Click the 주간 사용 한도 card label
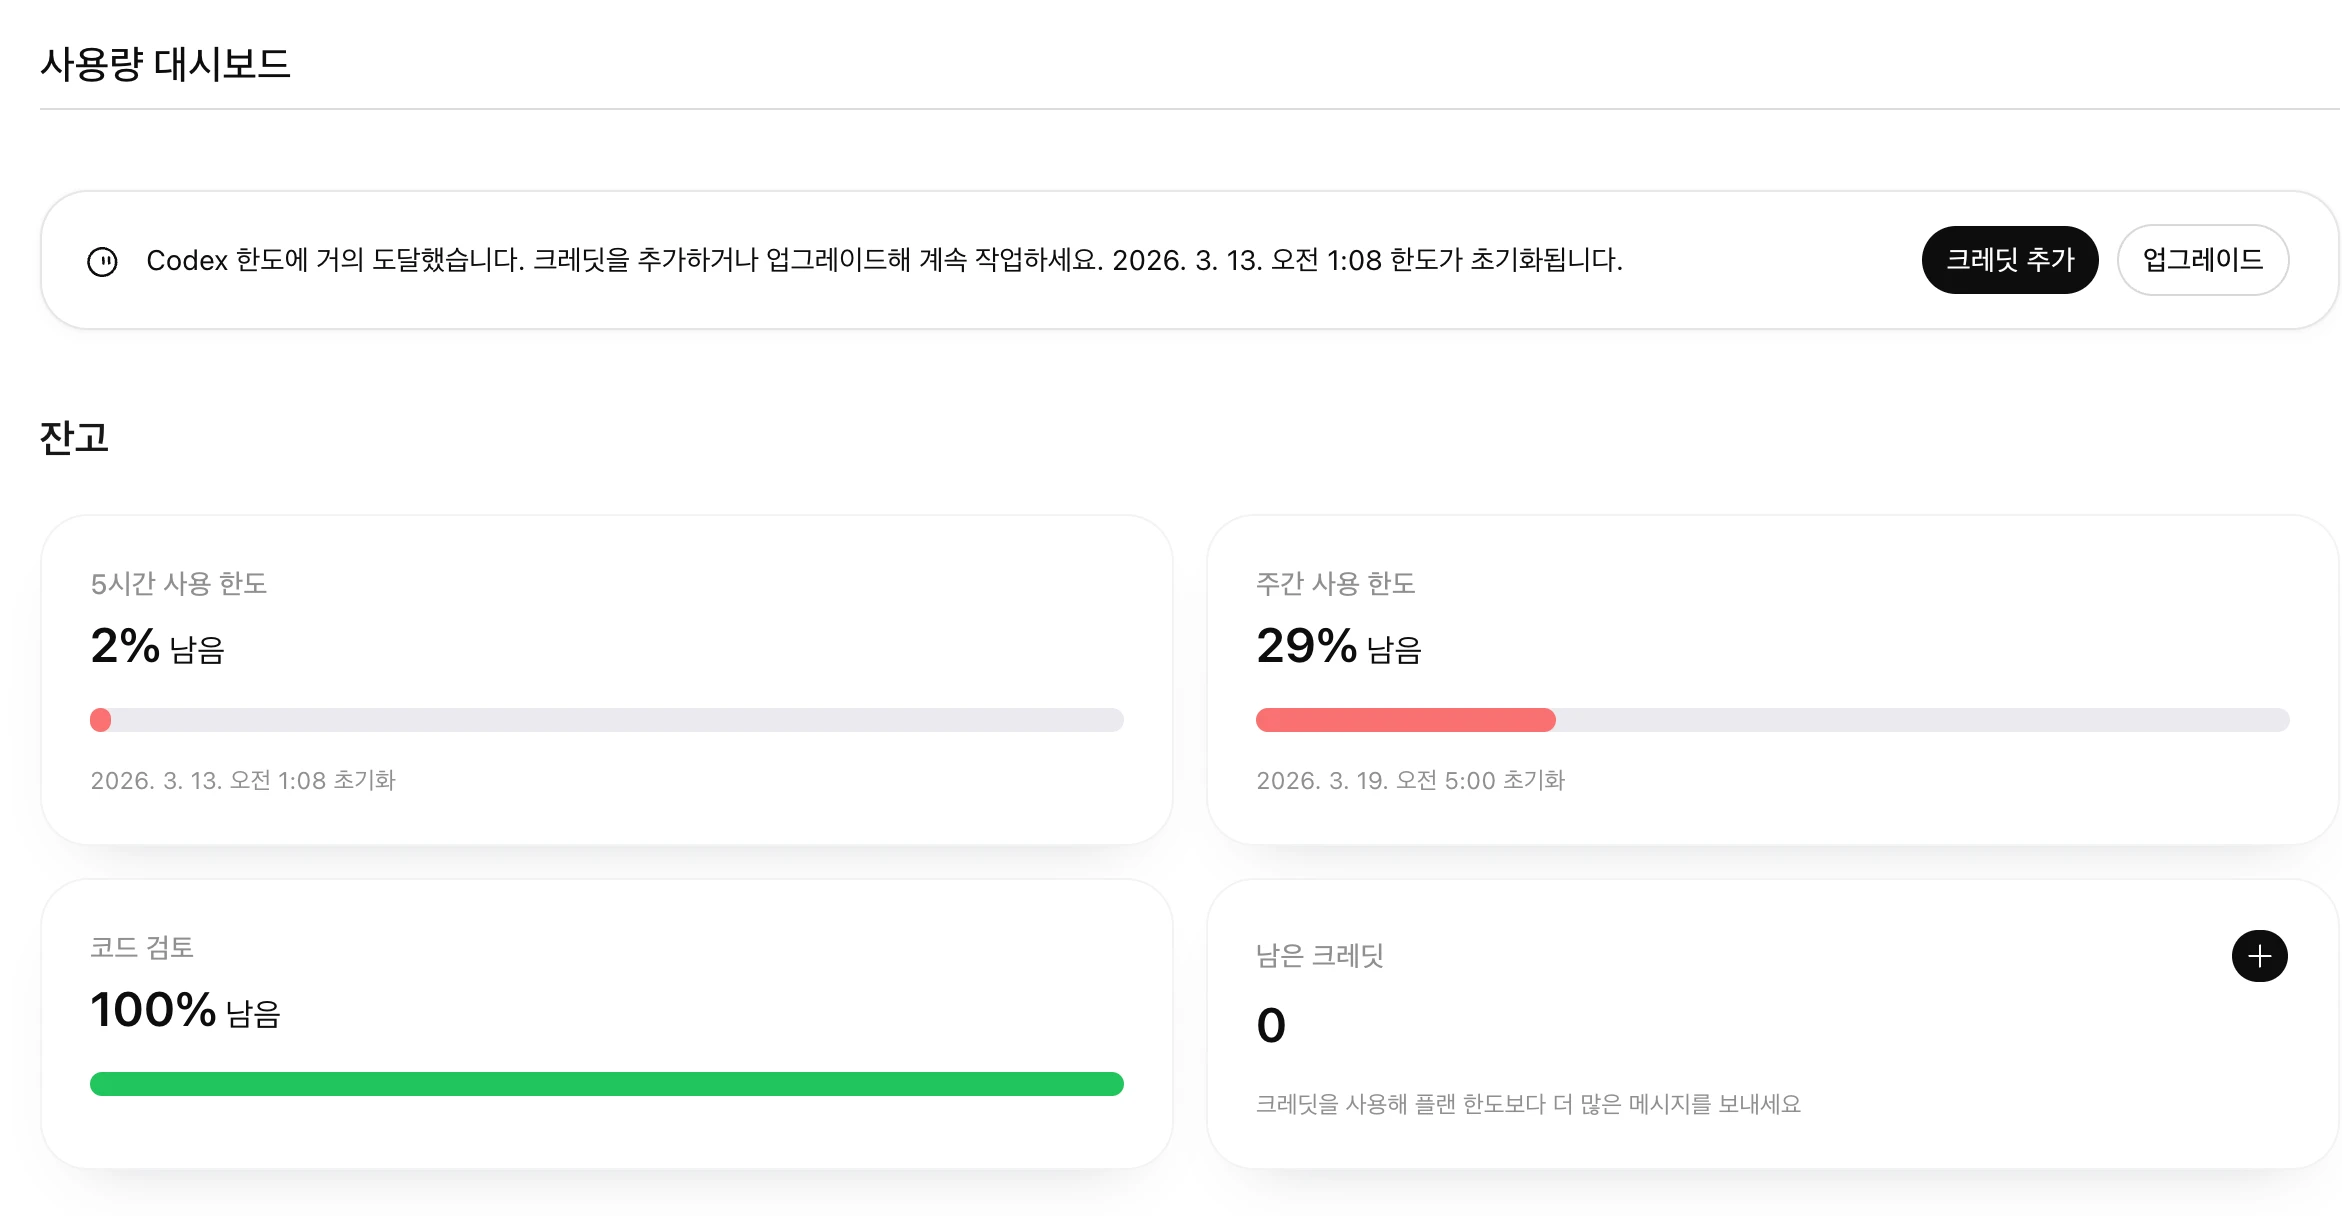Viewport: 2342px width, 1216px height. pyautogui.click(x=1335, y=584)
